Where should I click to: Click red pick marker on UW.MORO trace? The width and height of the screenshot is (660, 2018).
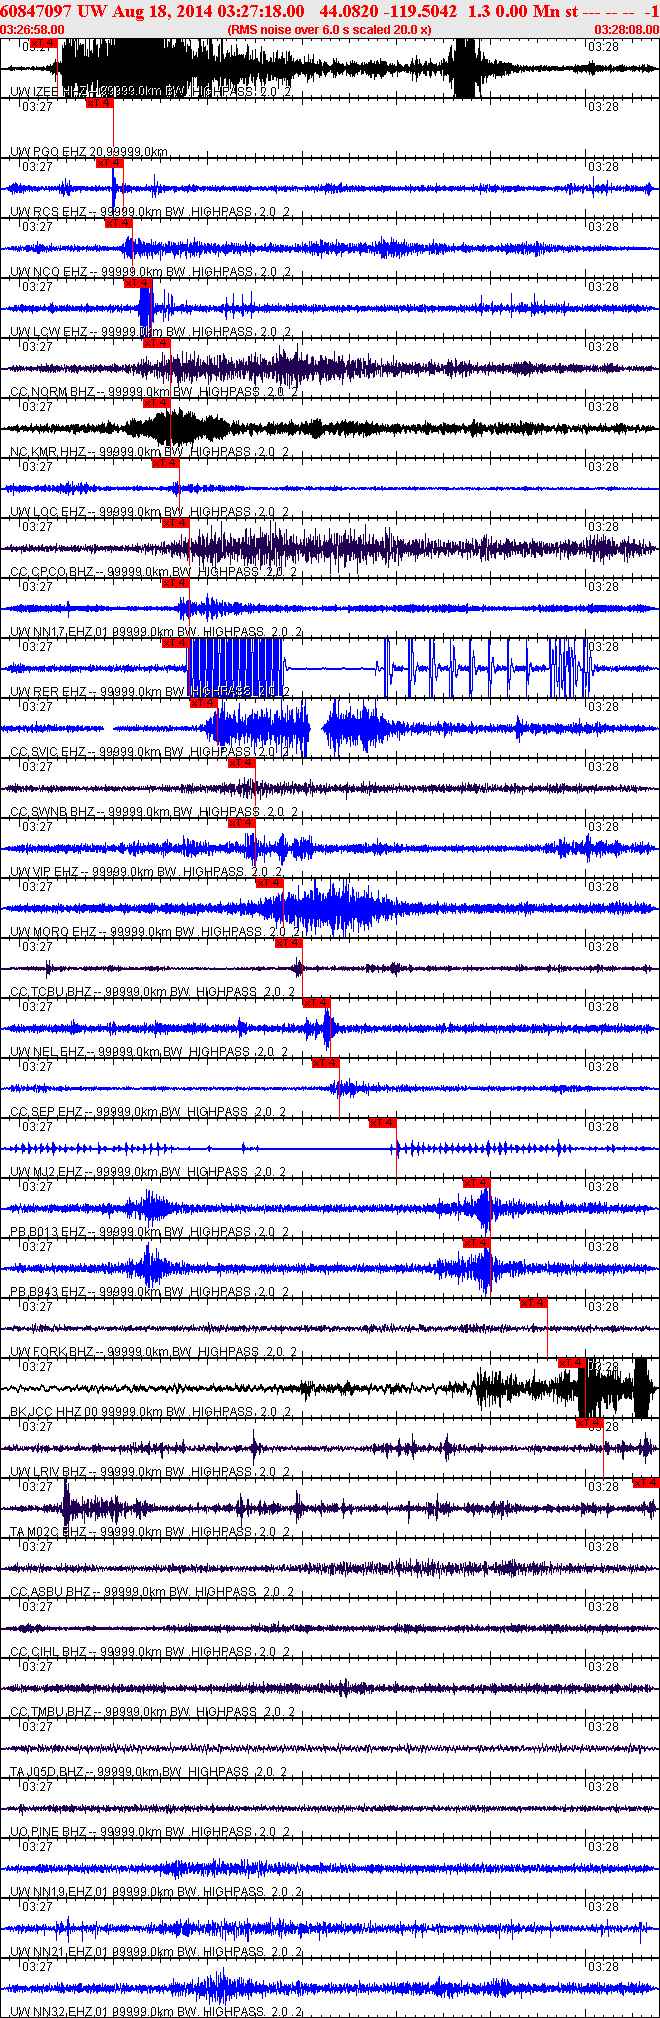pos(270,883)
